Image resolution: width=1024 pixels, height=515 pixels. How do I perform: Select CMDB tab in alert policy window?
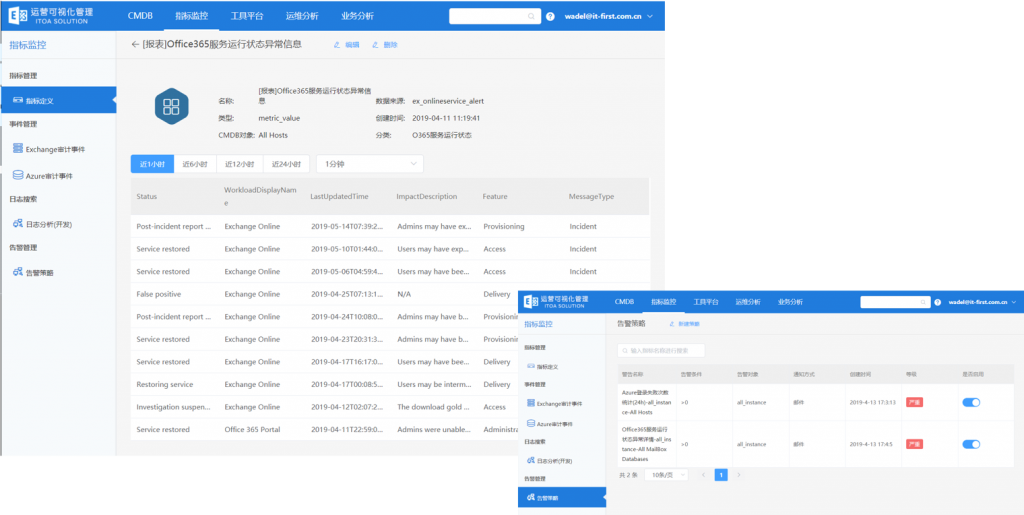coord(624,302)
